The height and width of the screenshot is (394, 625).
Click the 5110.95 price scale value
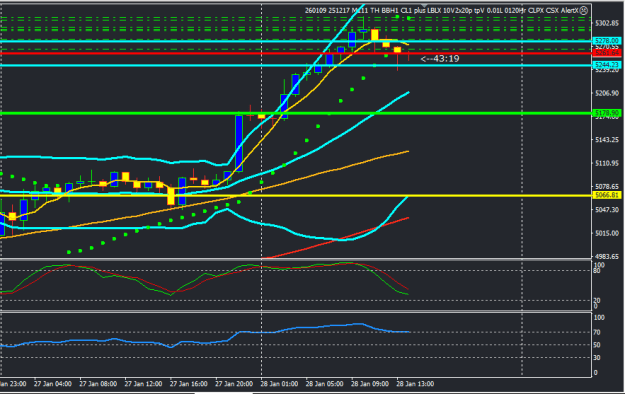pos(607,163)
